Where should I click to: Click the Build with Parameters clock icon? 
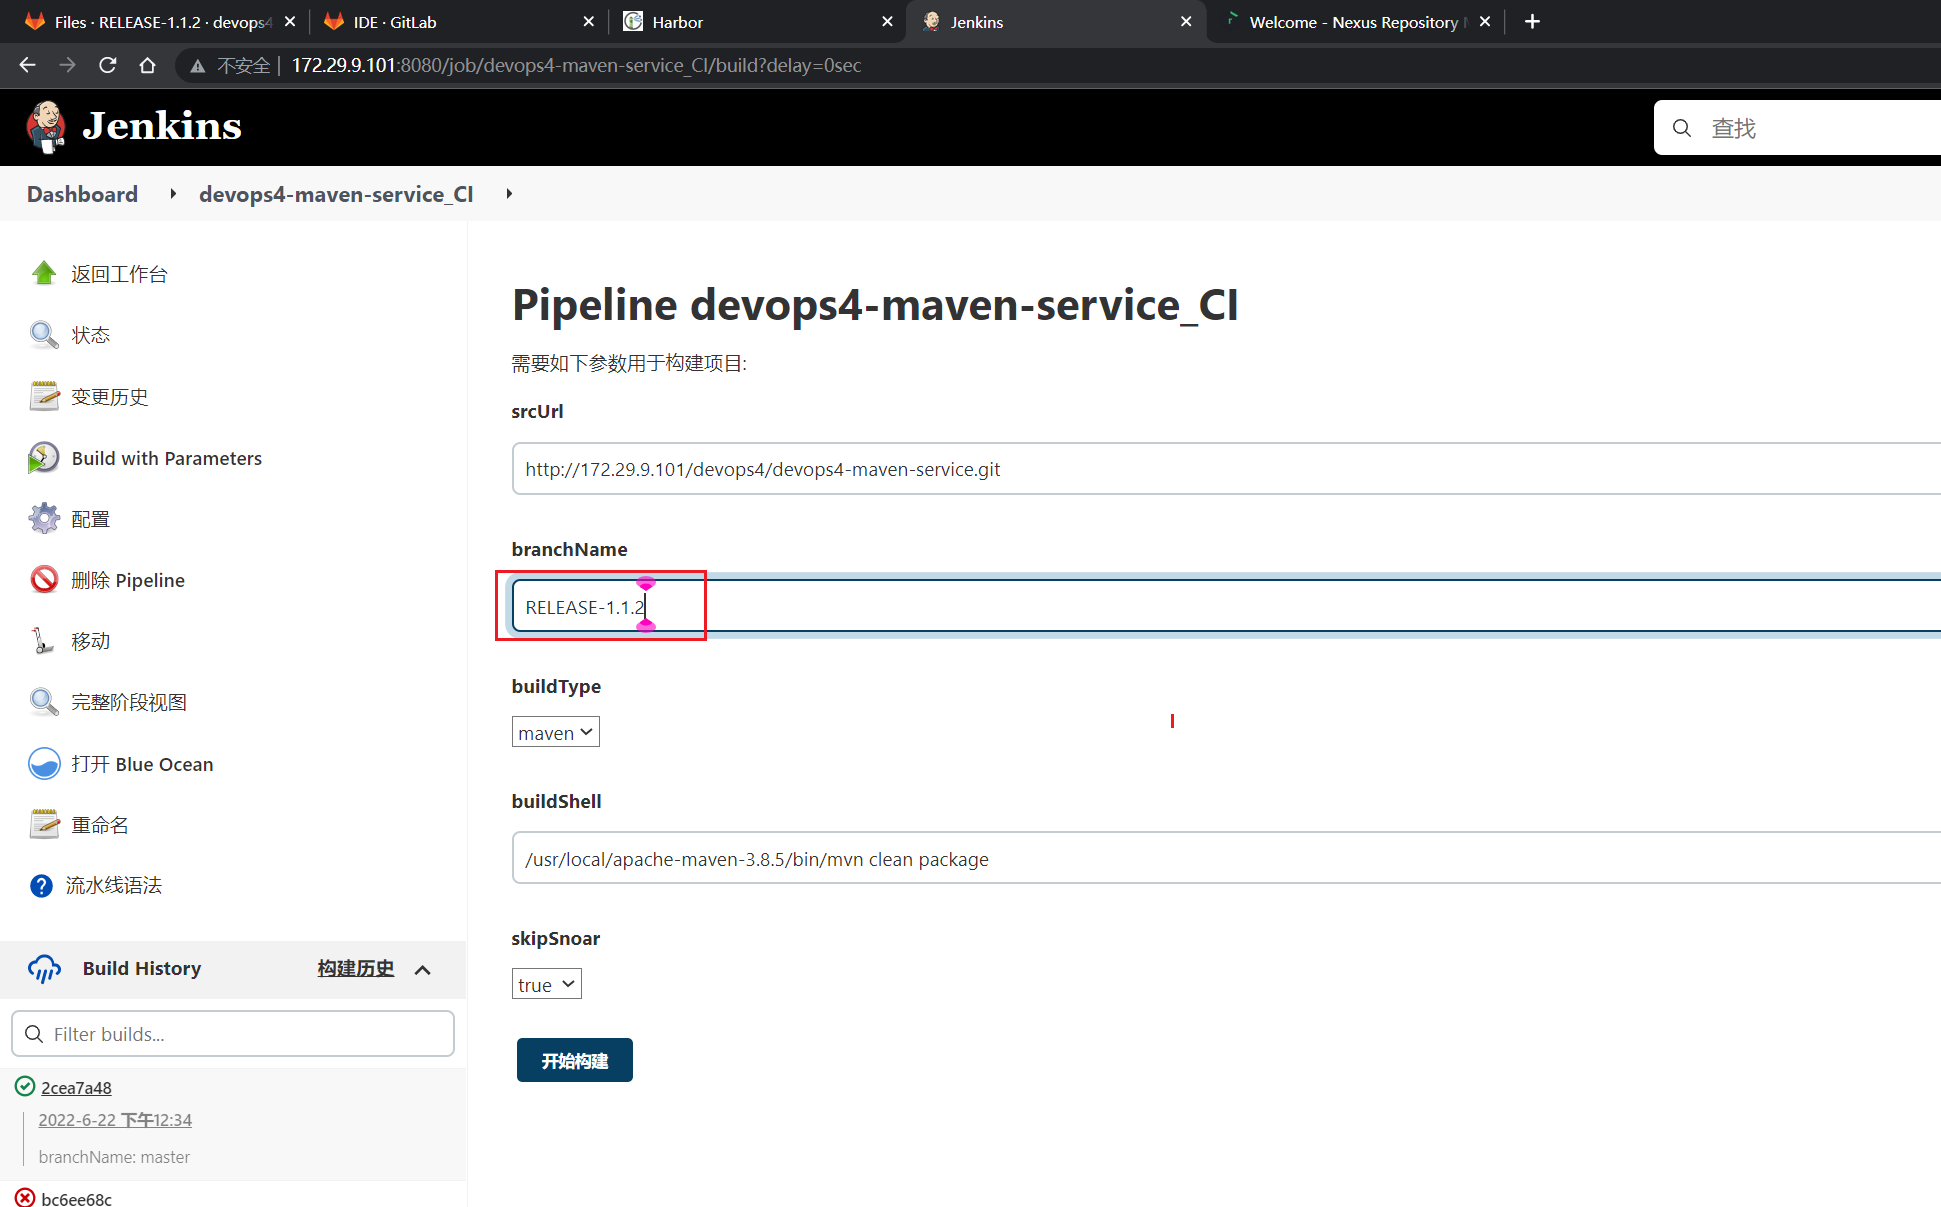coord(44,458)
